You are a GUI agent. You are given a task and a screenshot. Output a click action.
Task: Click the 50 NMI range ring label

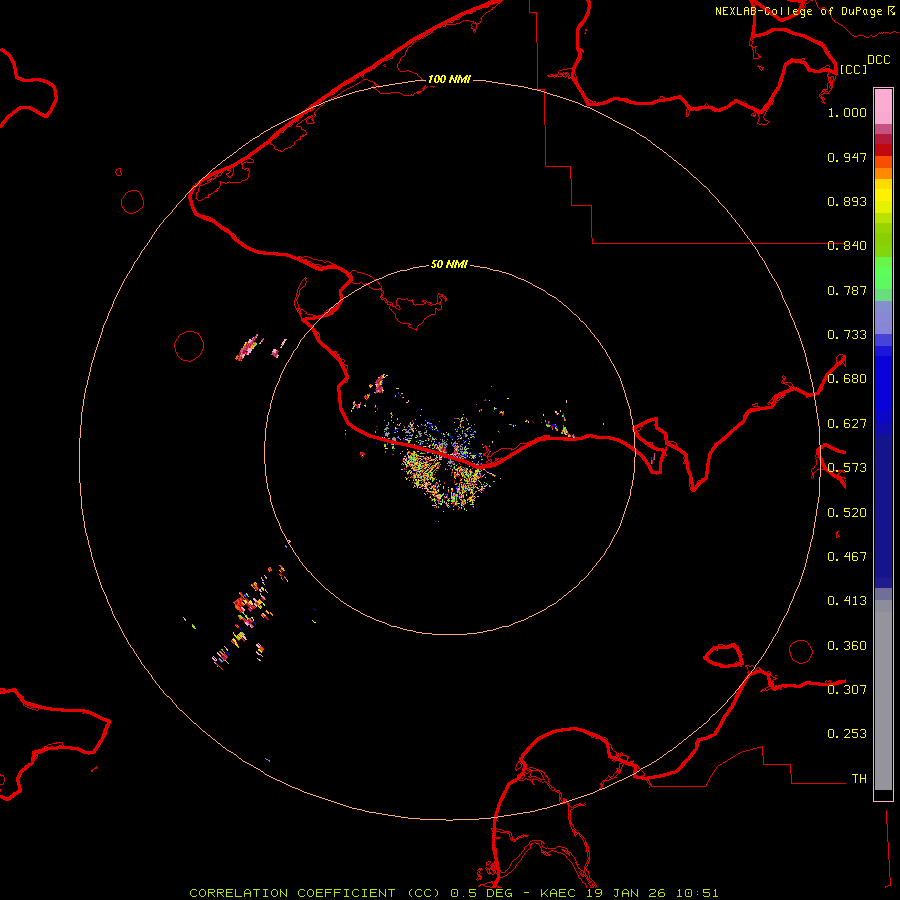pyautogui.click(x=449, y=264)
